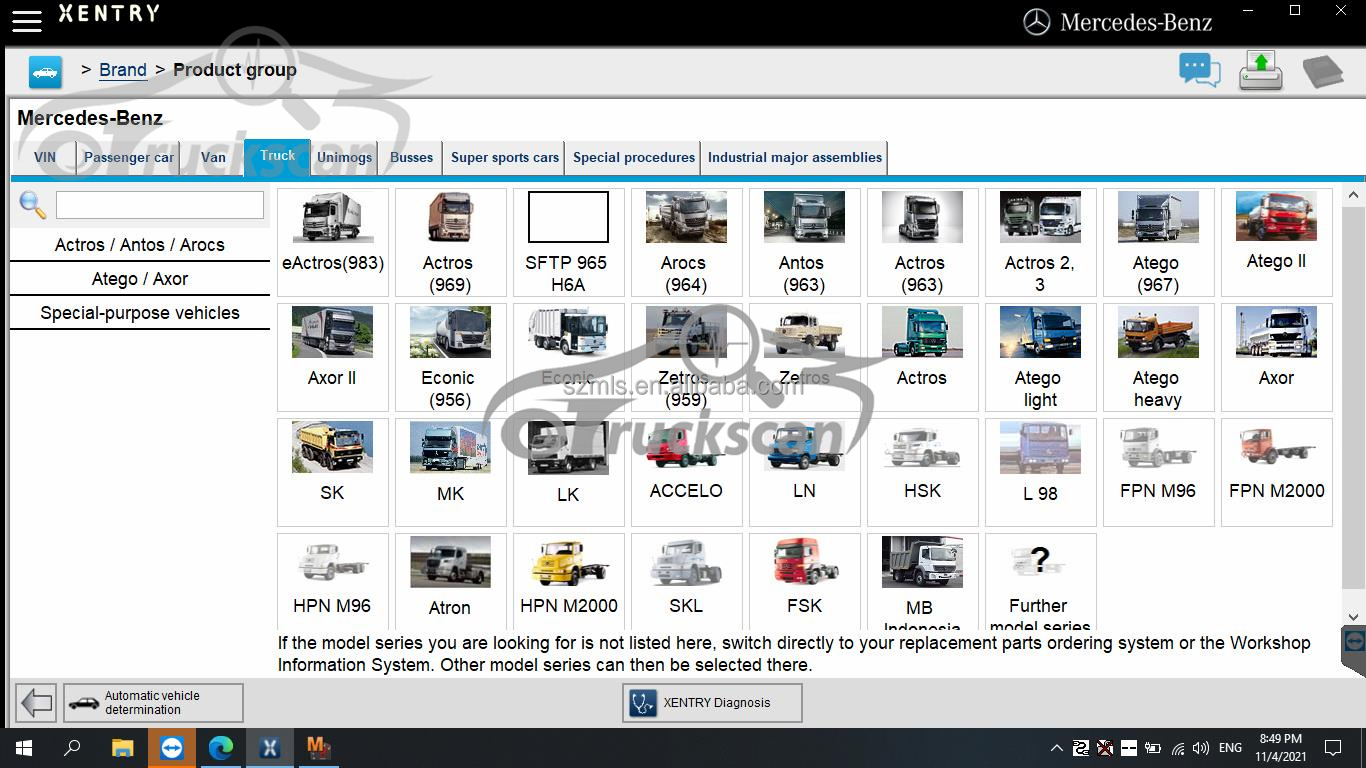Select the MK truck tile

click(451, 472)
